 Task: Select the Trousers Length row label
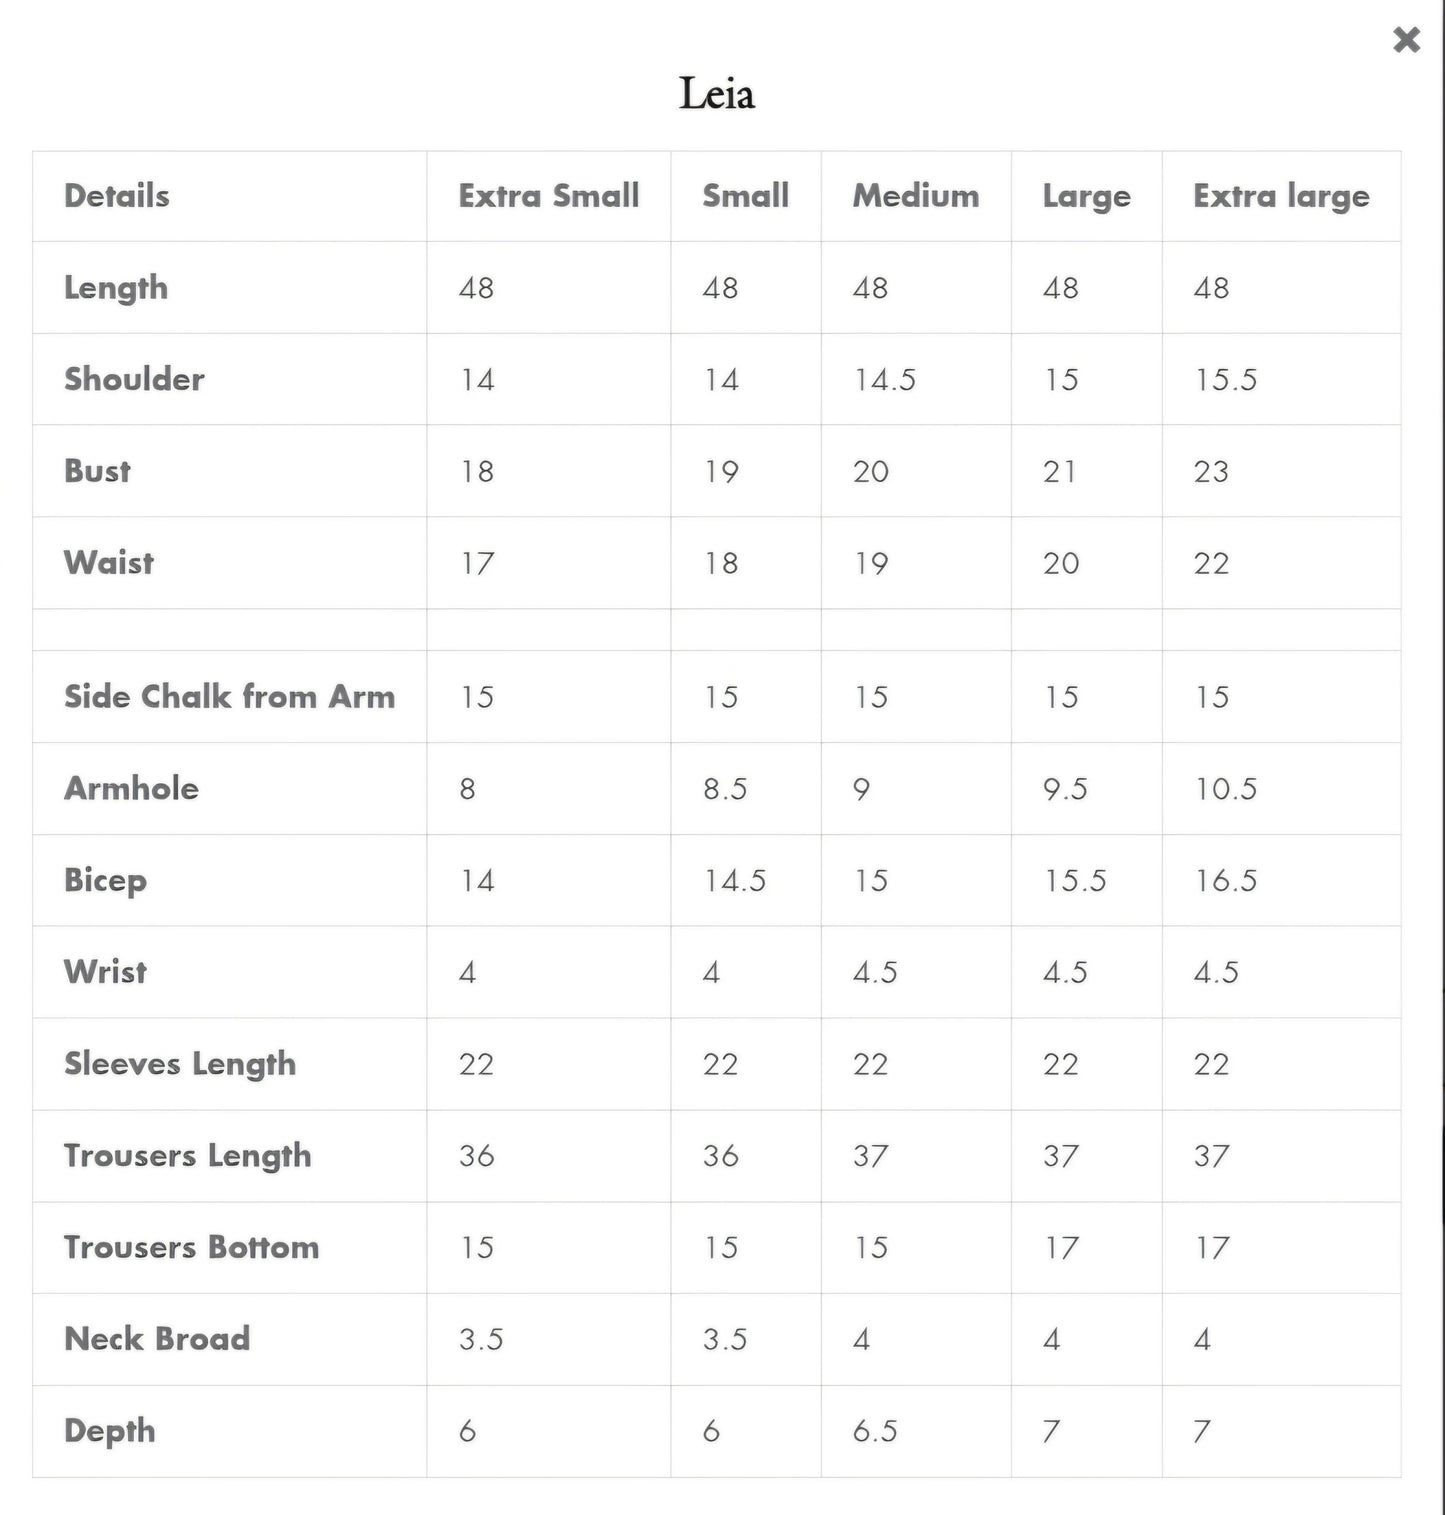(x=187, y=1156)
